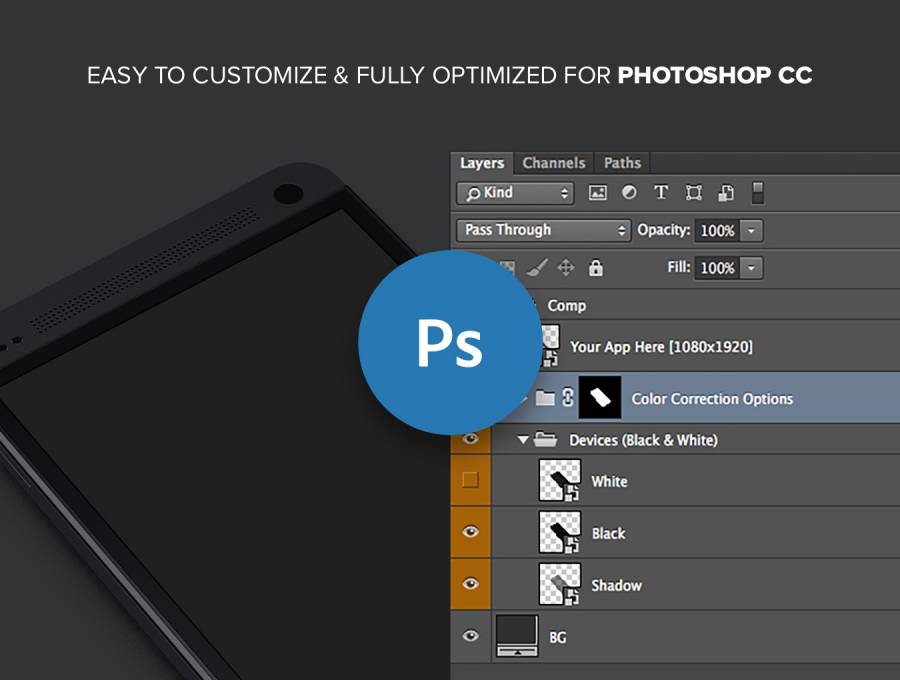Viewport: 900px width, 680px height.
Task: Switch to the Paths tab
Action: point(622,163)
